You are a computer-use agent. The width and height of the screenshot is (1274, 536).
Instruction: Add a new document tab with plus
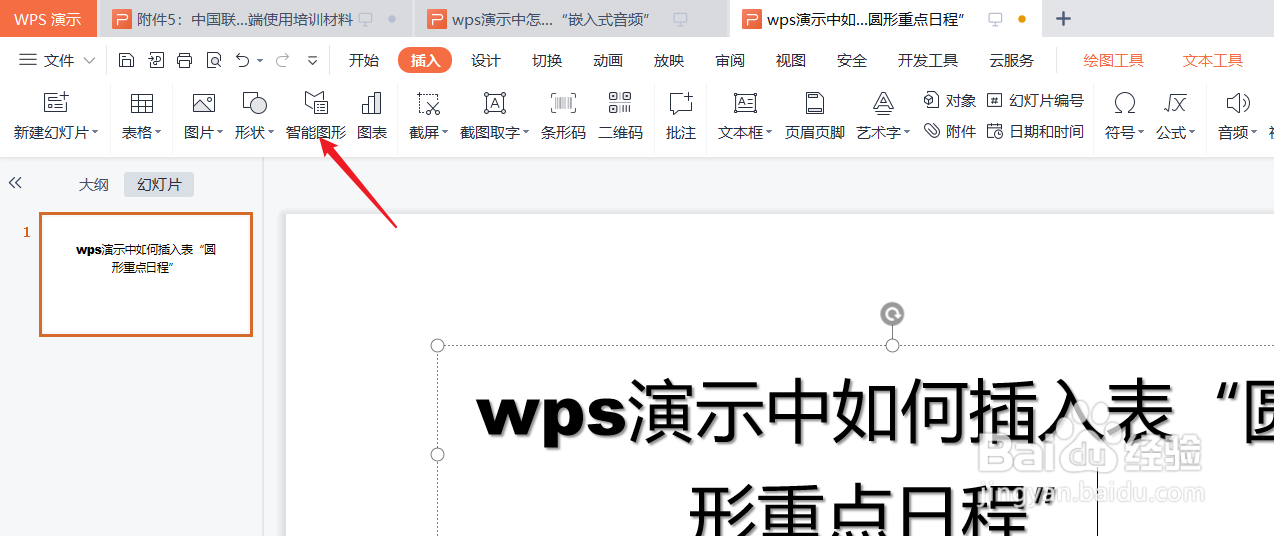click(x=1064, y=19)
